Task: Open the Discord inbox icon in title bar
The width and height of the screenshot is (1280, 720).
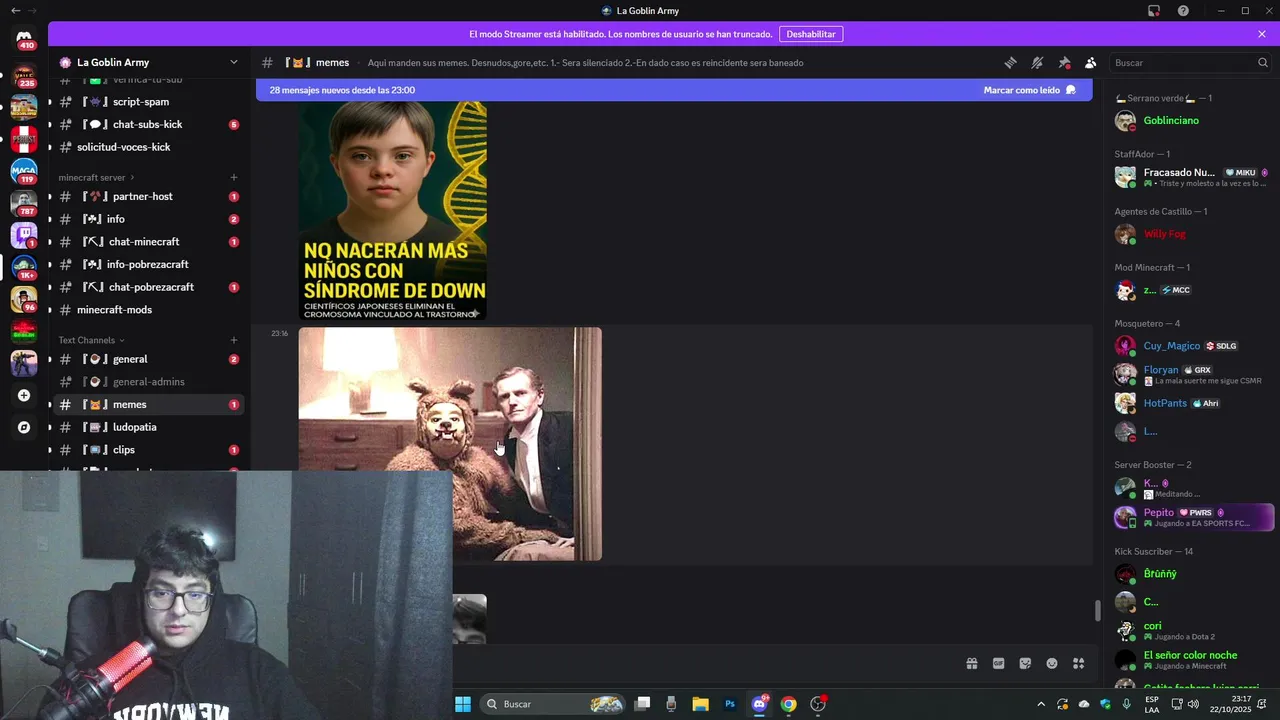Action: coord(1154,11)
